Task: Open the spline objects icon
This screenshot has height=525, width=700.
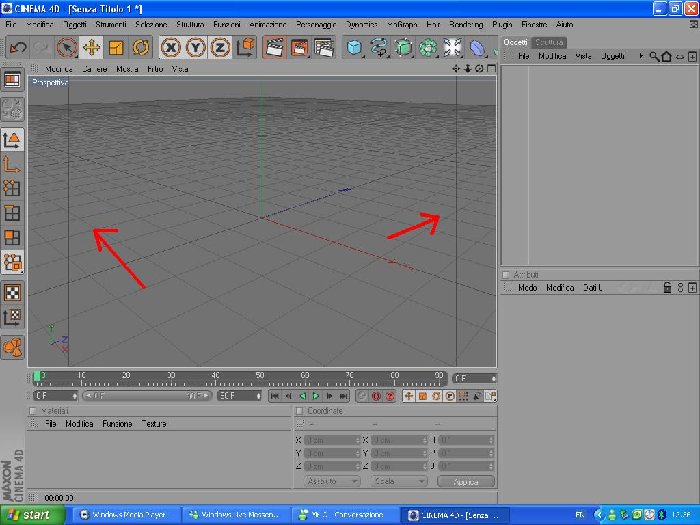Action: [x=379, y=47]
